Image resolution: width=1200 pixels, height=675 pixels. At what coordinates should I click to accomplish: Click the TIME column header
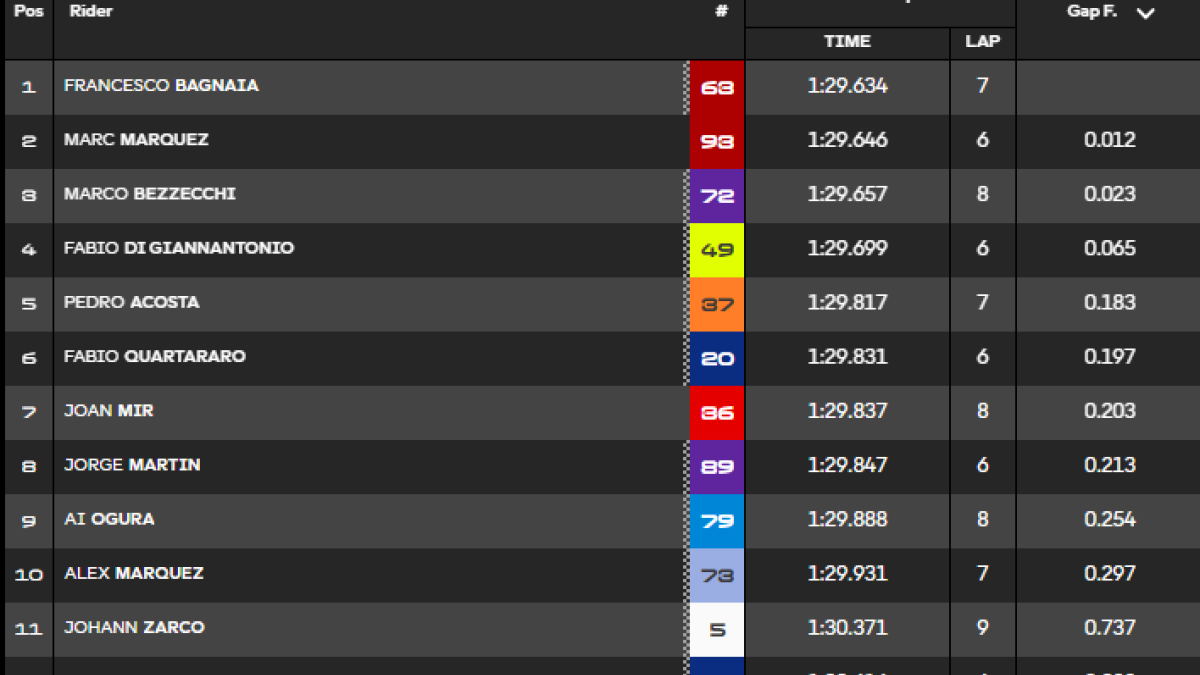(847, 41)
